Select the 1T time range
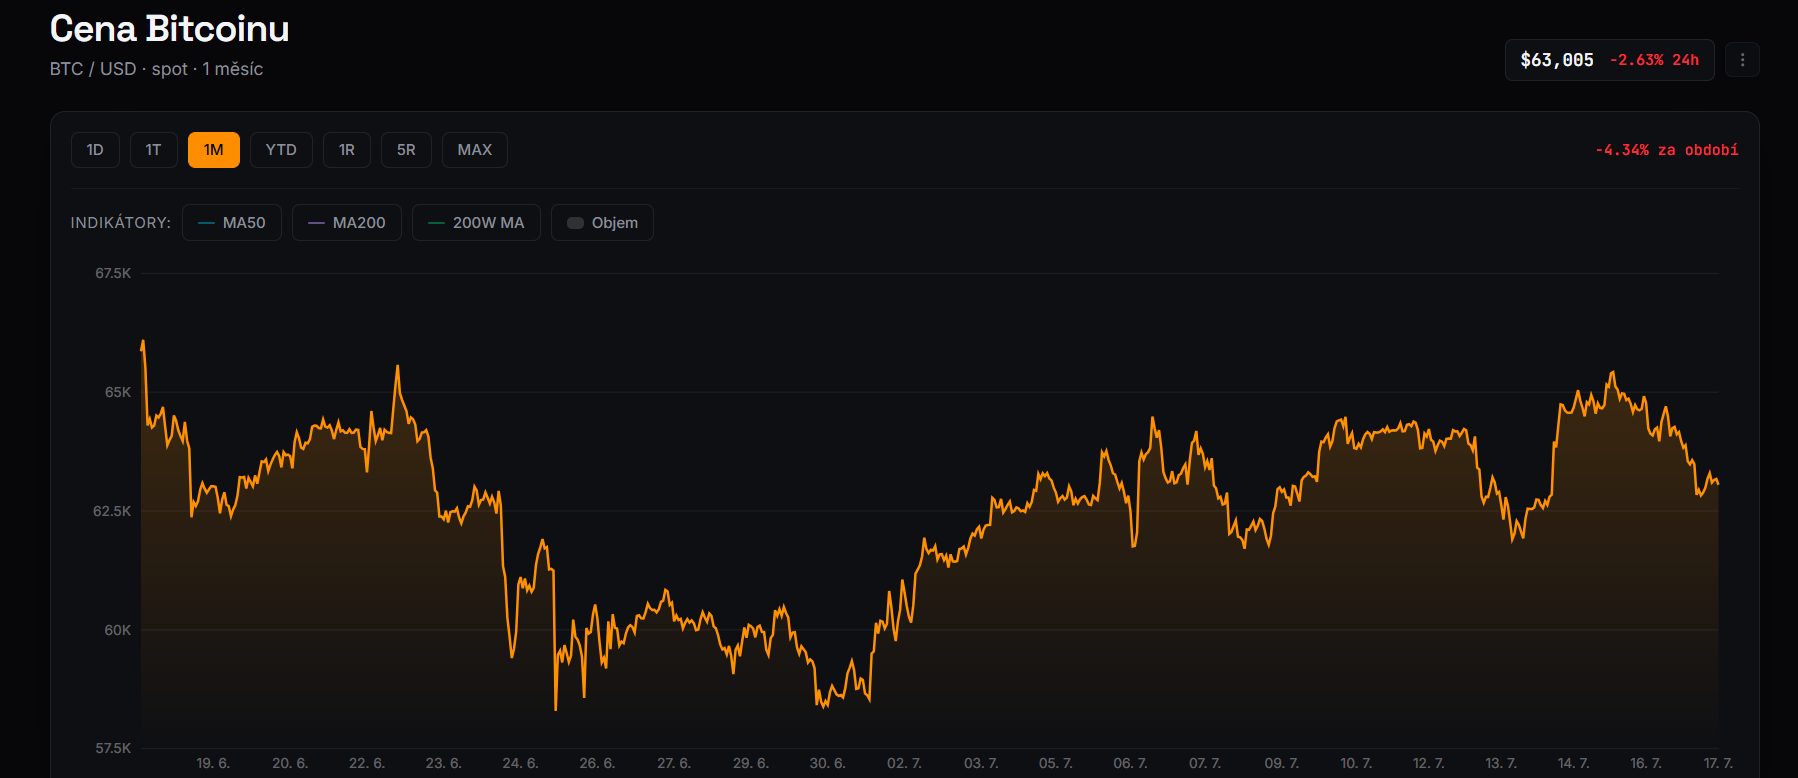 tap(153, 150)
